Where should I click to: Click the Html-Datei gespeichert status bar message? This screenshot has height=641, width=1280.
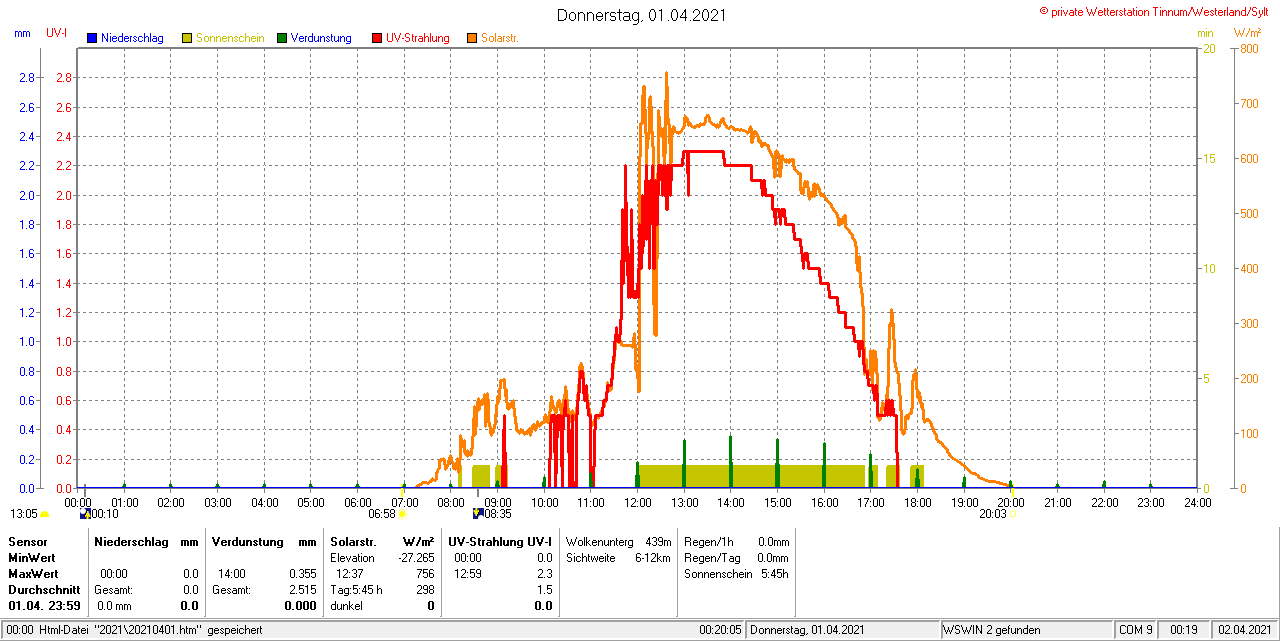[x=133, y=630]
